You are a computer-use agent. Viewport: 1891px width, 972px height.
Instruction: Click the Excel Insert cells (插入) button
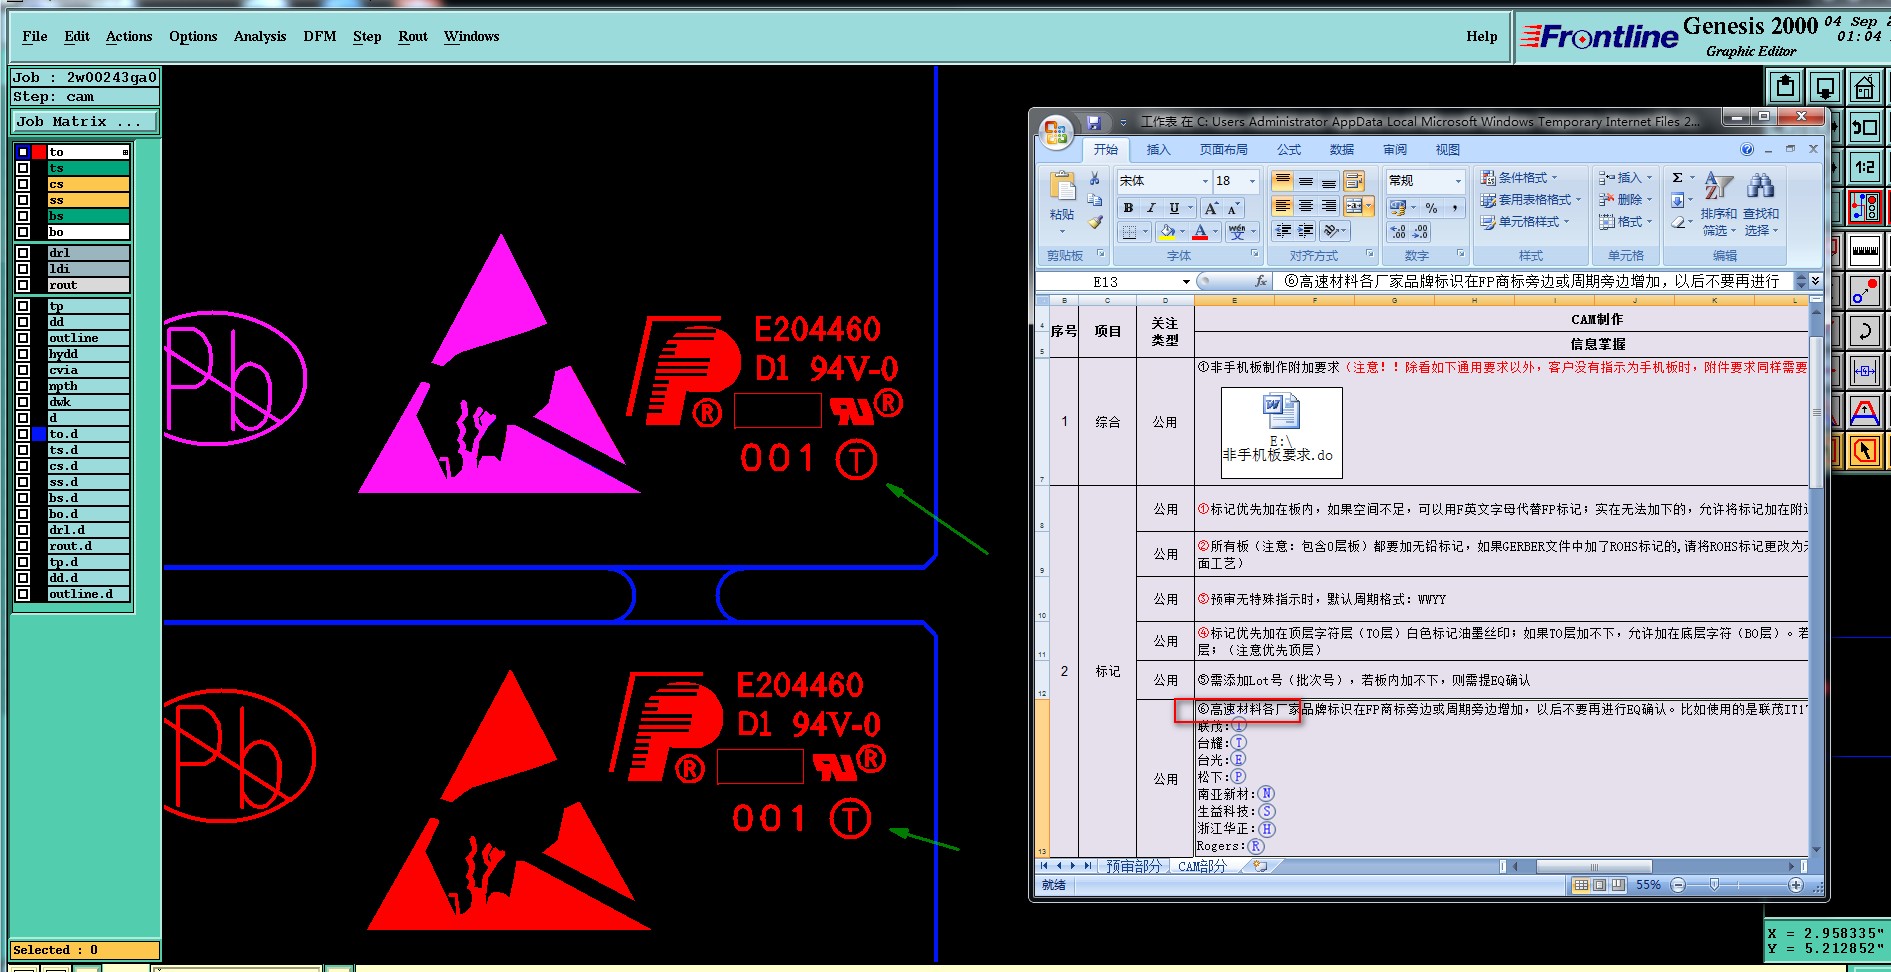click(x=1625, y=177)
